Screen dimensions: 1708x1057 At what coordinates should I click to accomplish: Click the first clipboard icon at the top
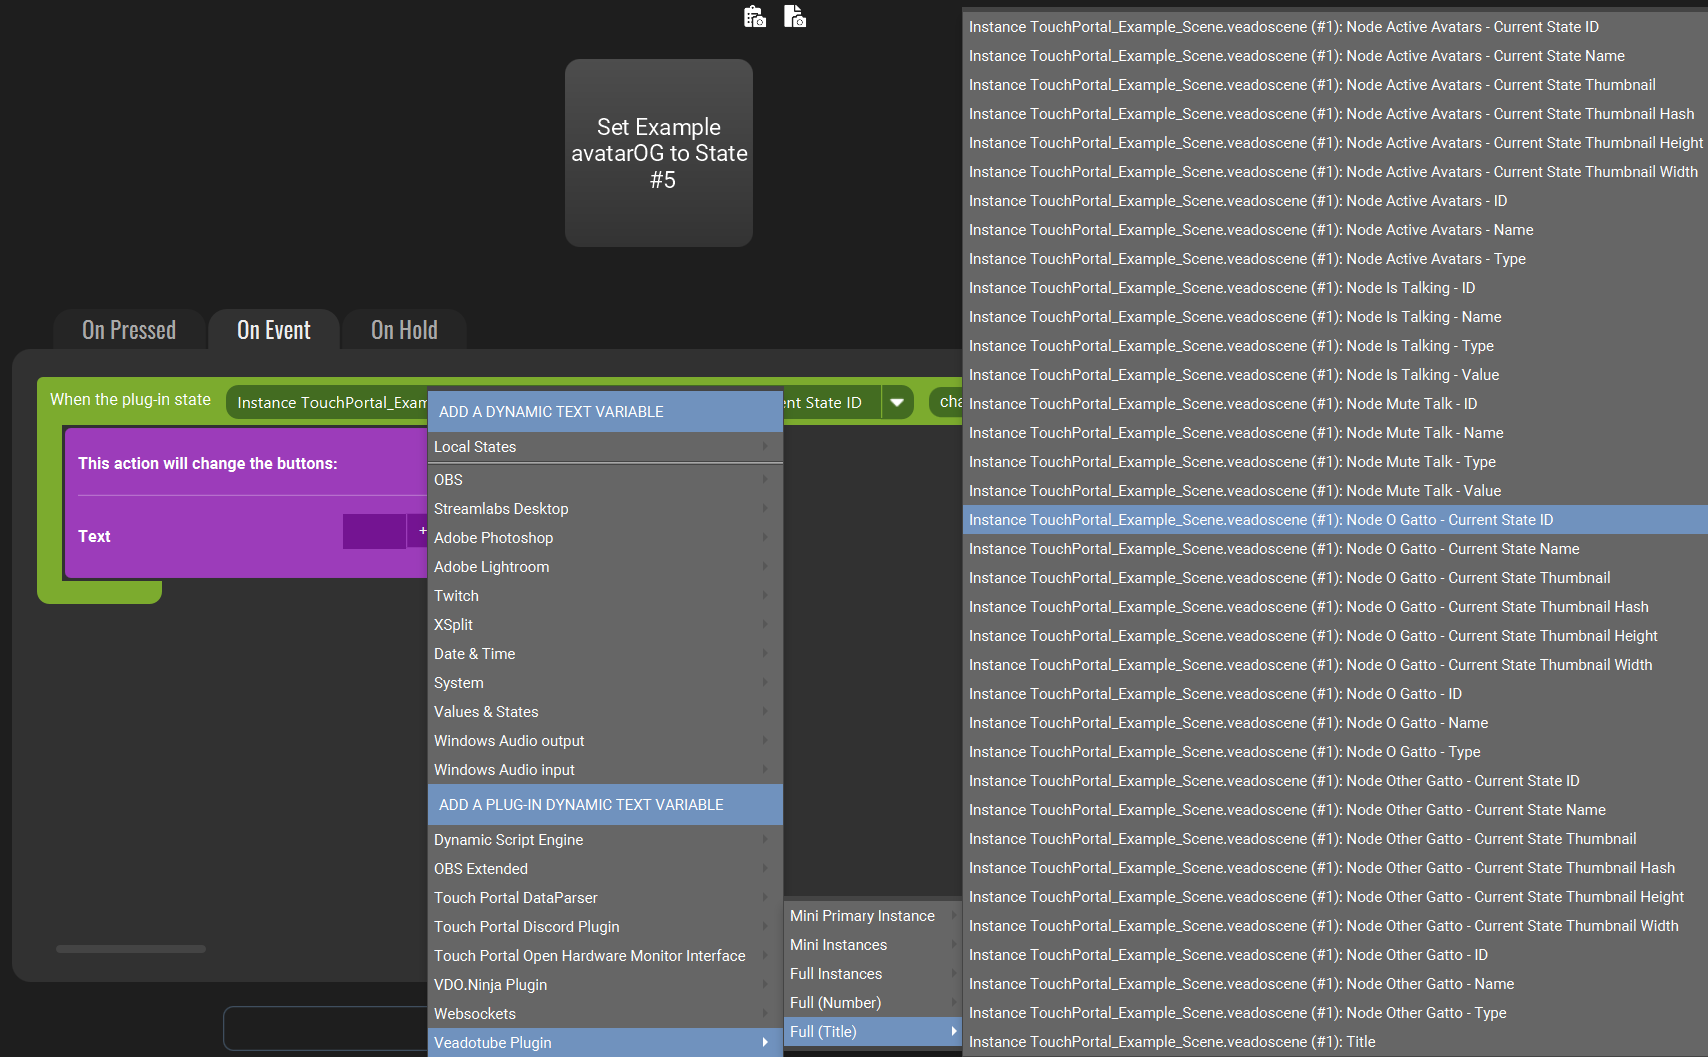[x=755, y=16]
